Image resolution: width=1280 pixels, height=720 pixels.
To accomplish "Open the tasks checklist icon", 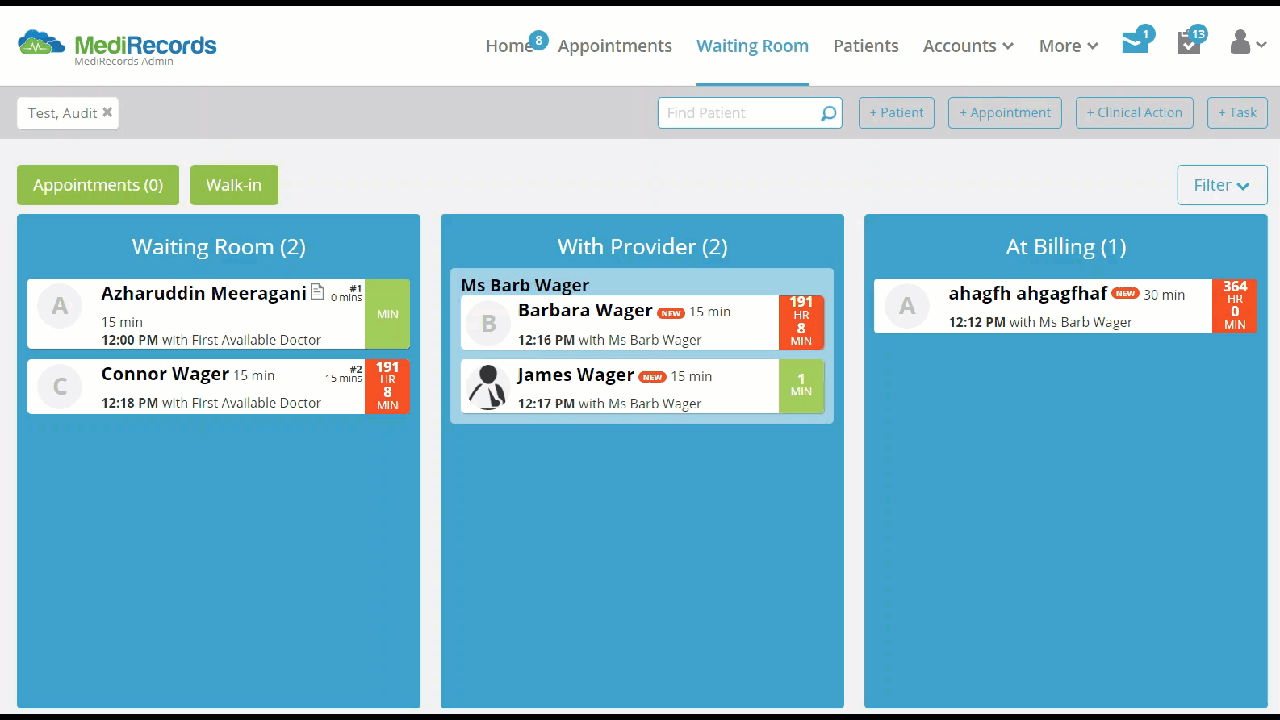I will 1189,43.
